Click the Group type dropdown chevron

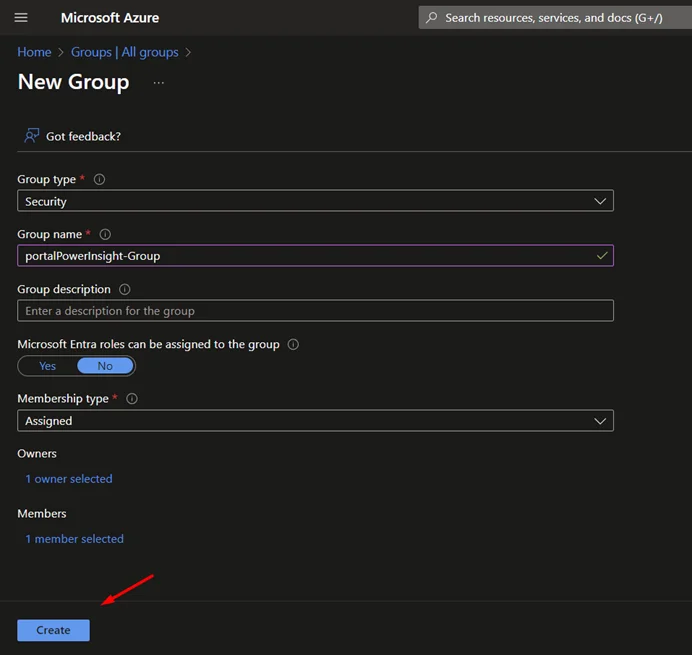tap(600, 201)
